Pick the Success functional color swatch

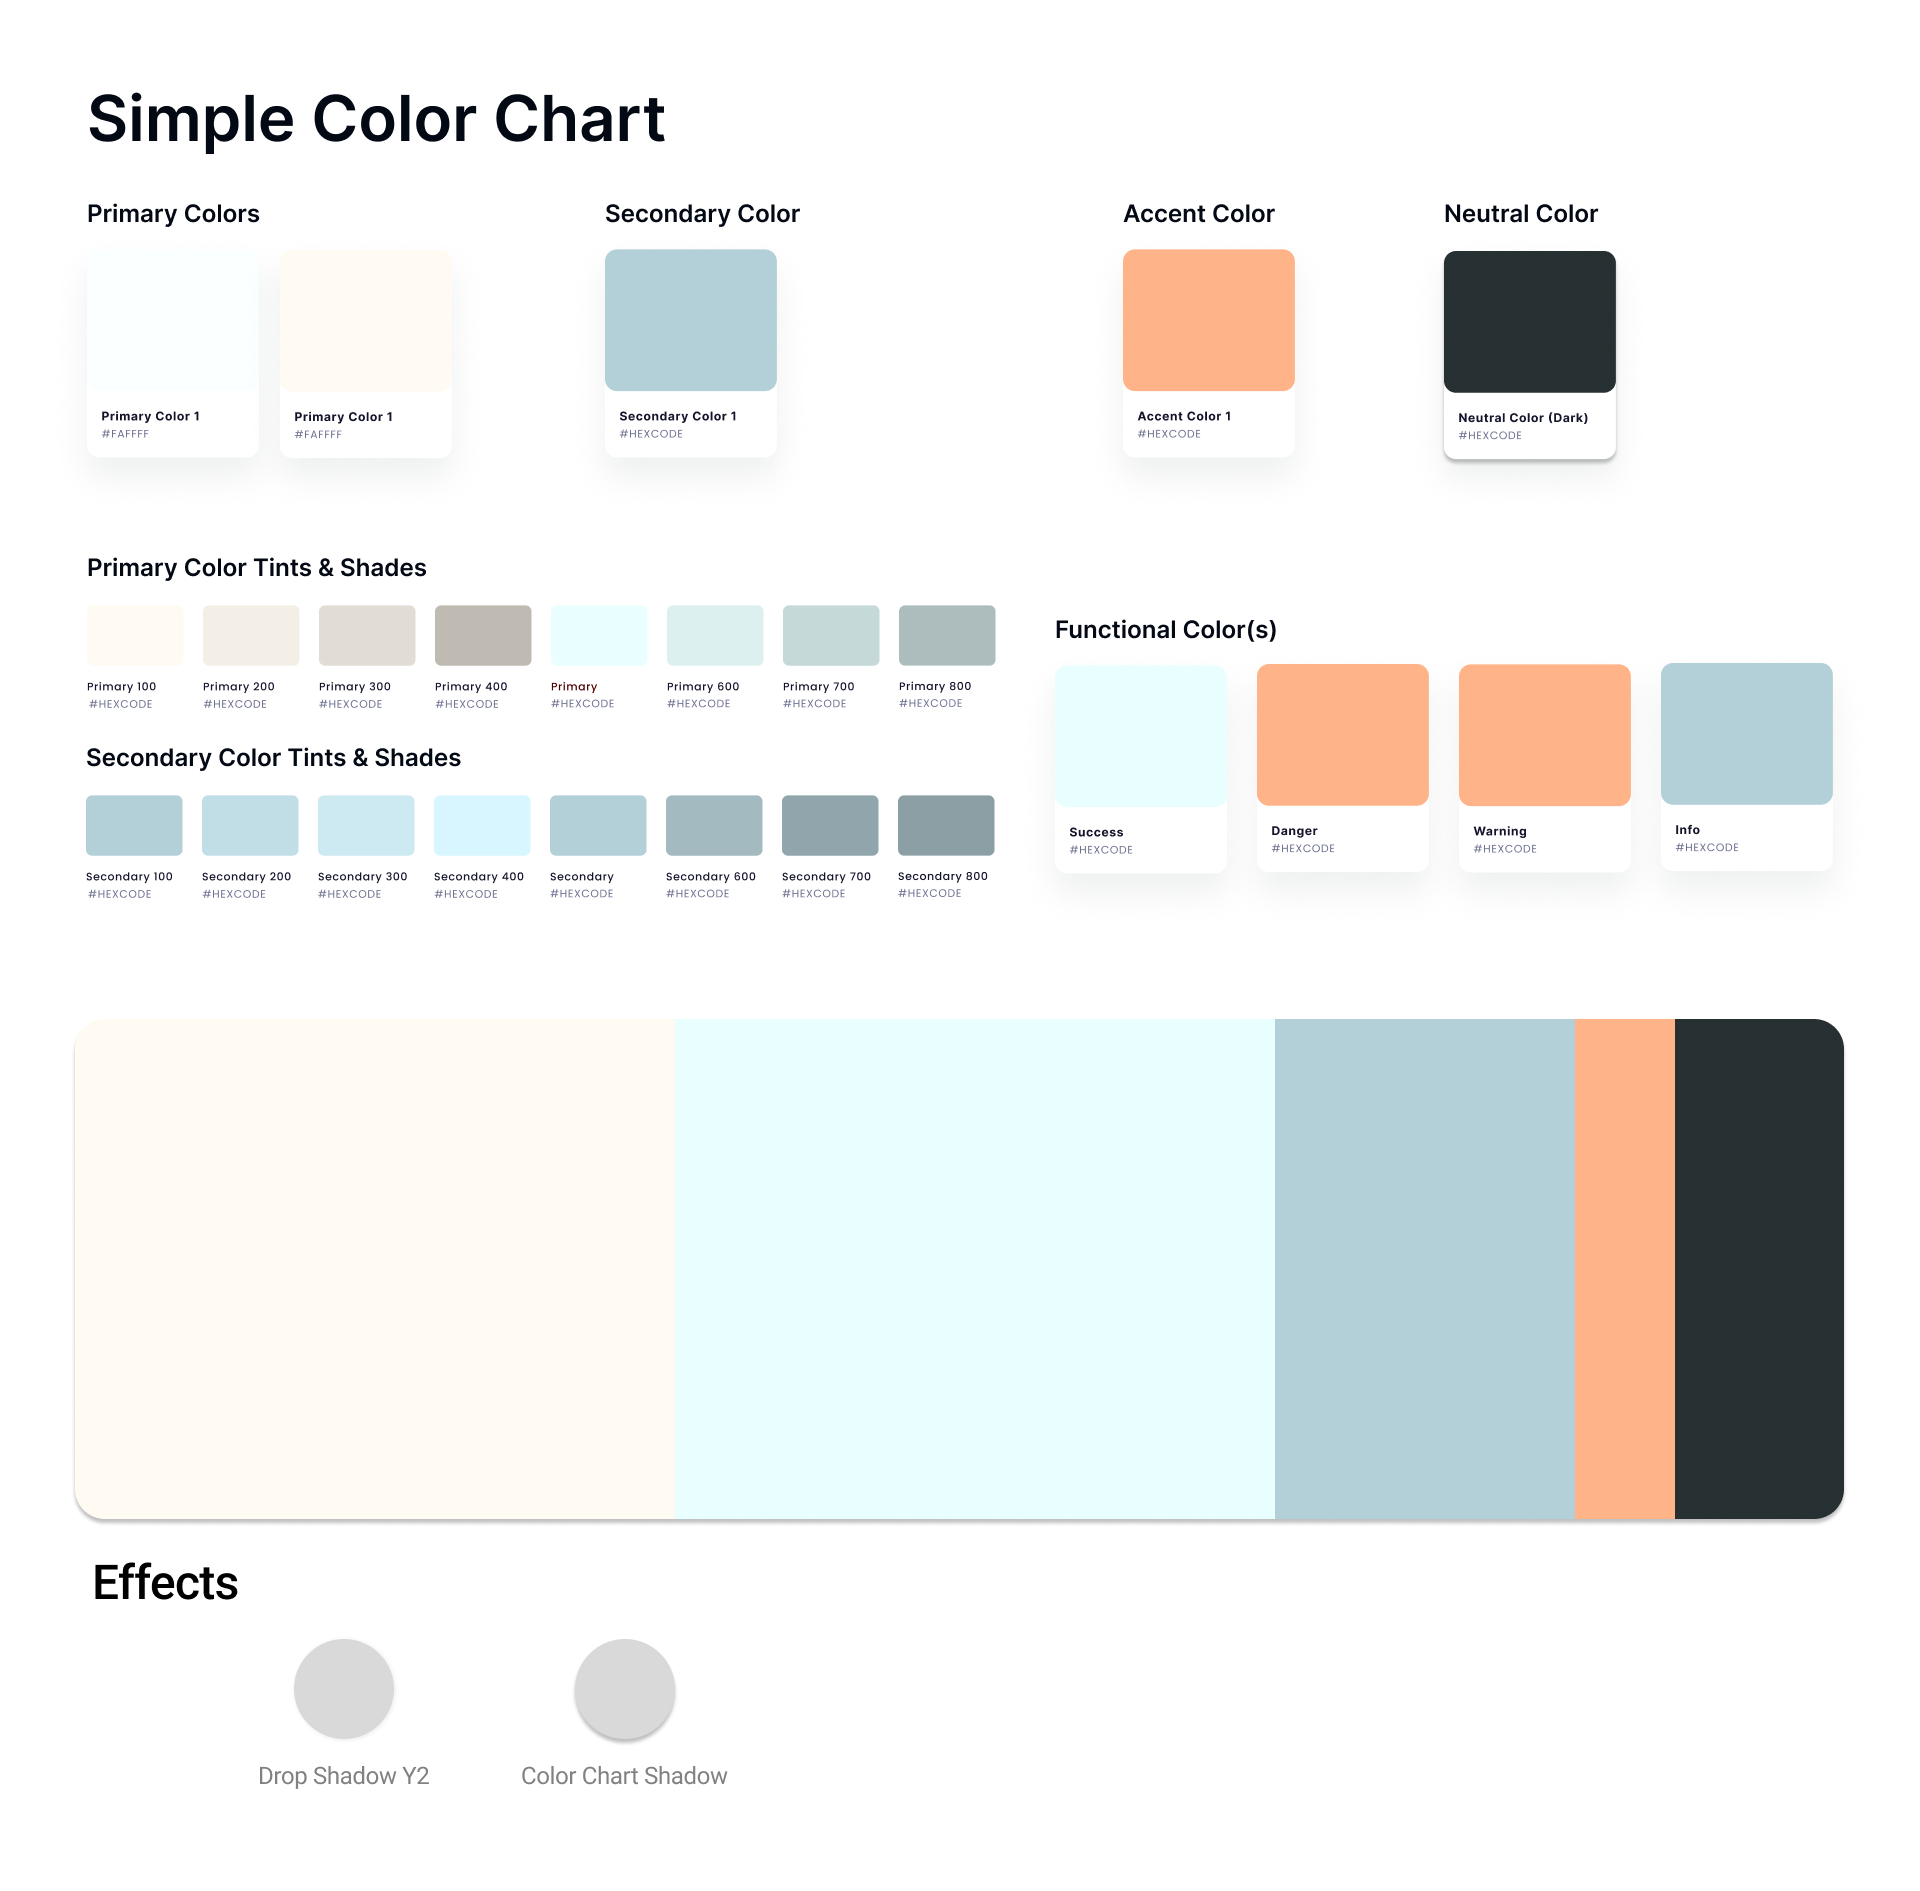coord(1140,736)
